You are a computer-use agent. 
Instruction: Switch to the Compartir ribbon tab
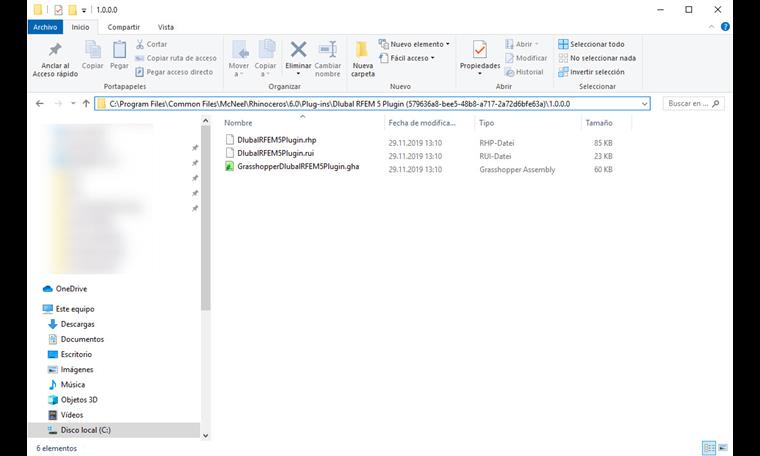124,27
